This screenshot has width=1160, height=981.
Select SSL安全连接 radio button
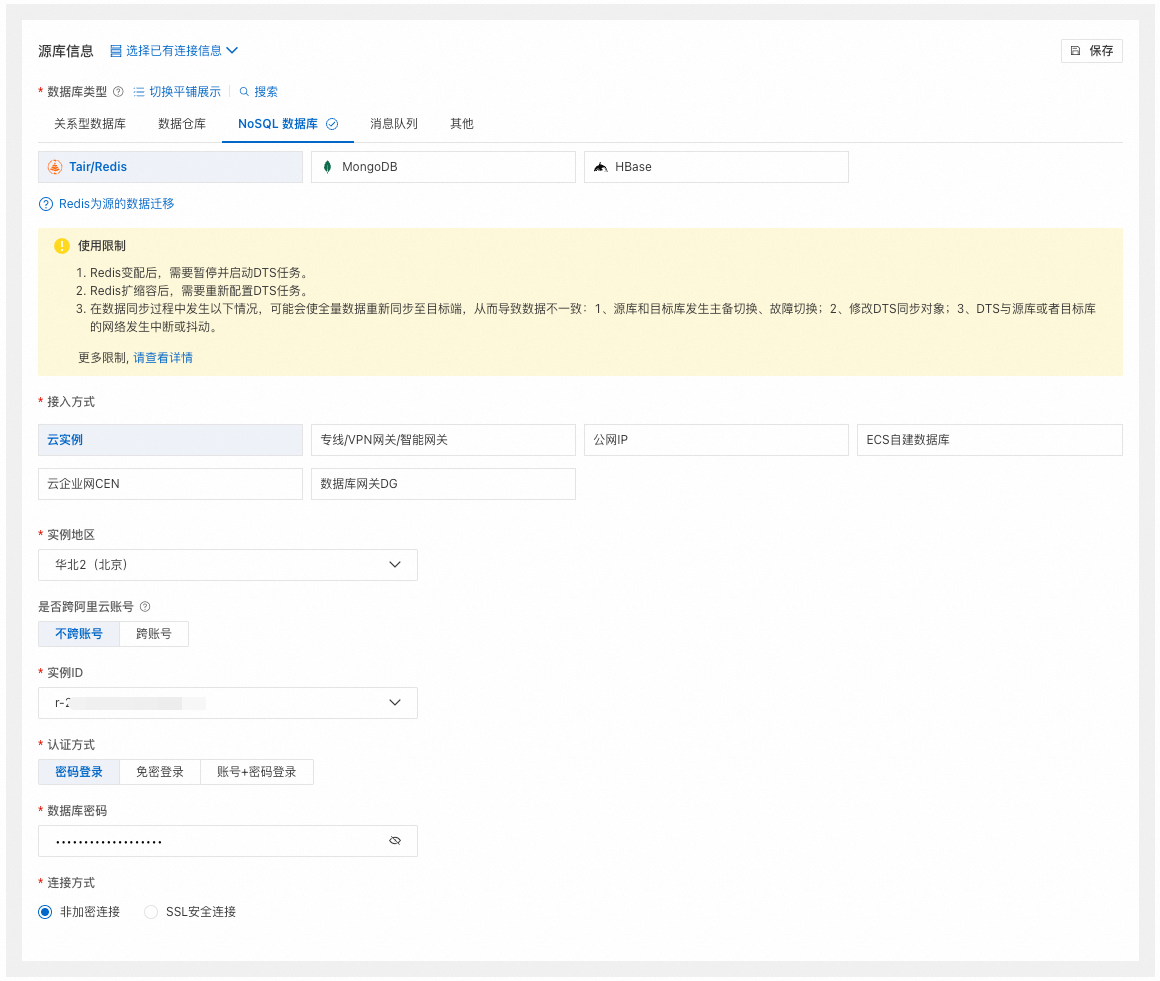151,912
